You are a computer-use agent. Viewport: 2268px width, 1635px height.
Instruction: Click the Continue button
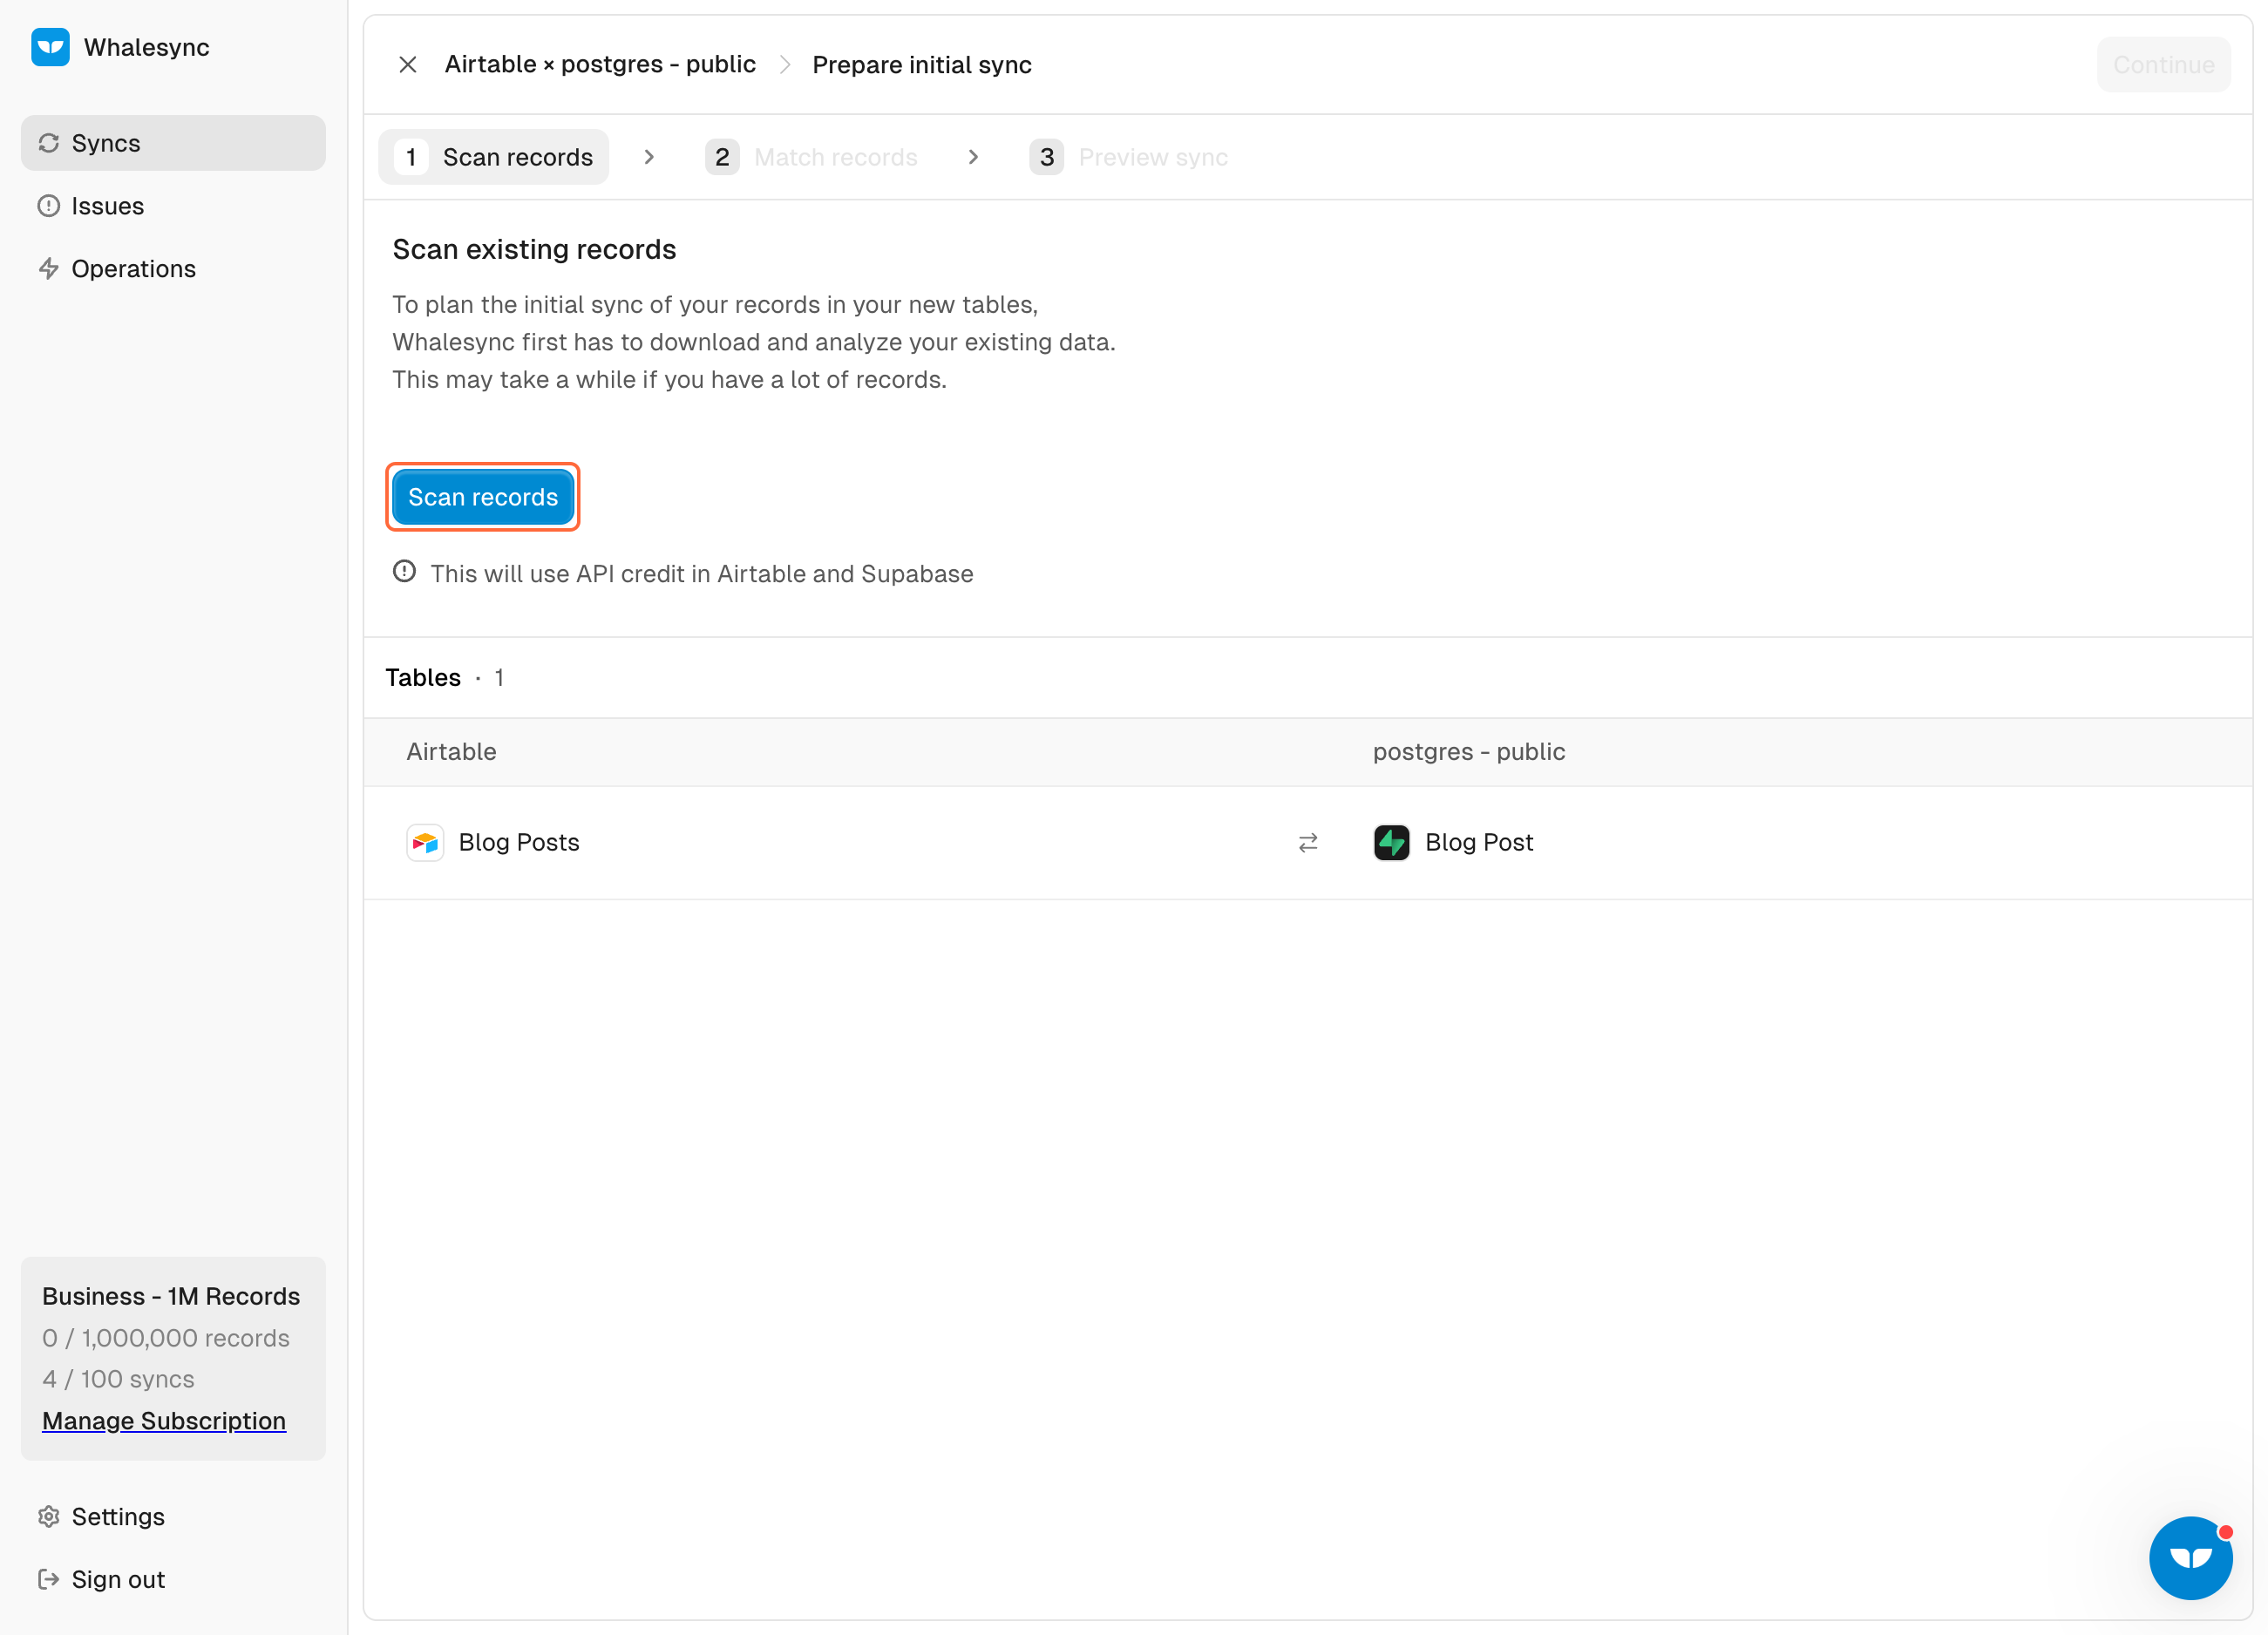(2164, 65)
